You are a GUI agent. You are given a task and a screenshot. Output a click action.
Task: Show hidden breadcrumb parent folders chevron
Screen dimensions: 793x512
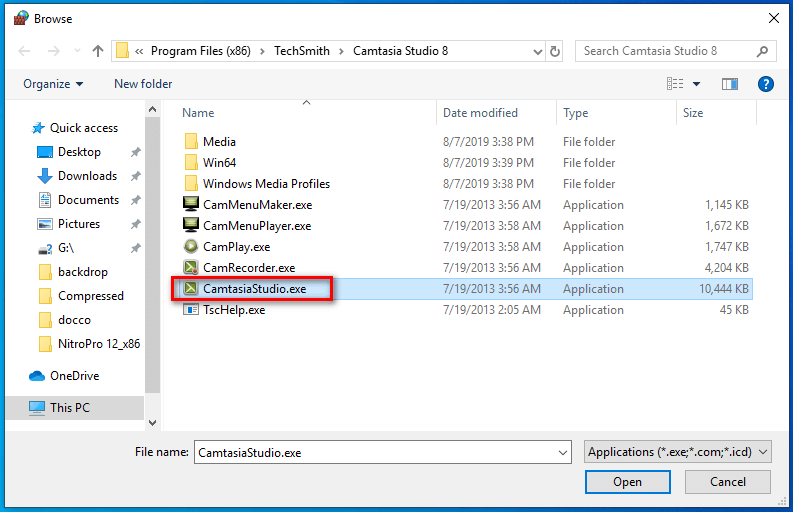point(139,51)
